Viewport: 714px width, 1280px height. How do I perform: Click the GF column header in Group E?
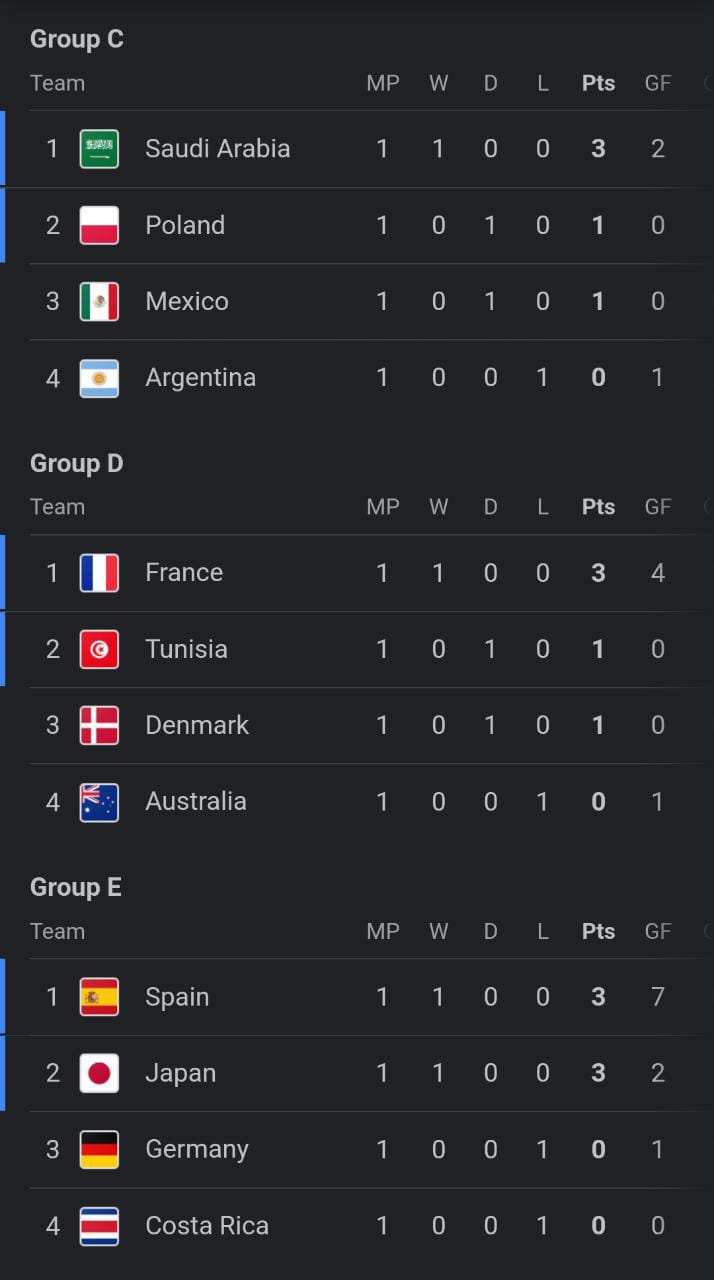coord(658,931)
